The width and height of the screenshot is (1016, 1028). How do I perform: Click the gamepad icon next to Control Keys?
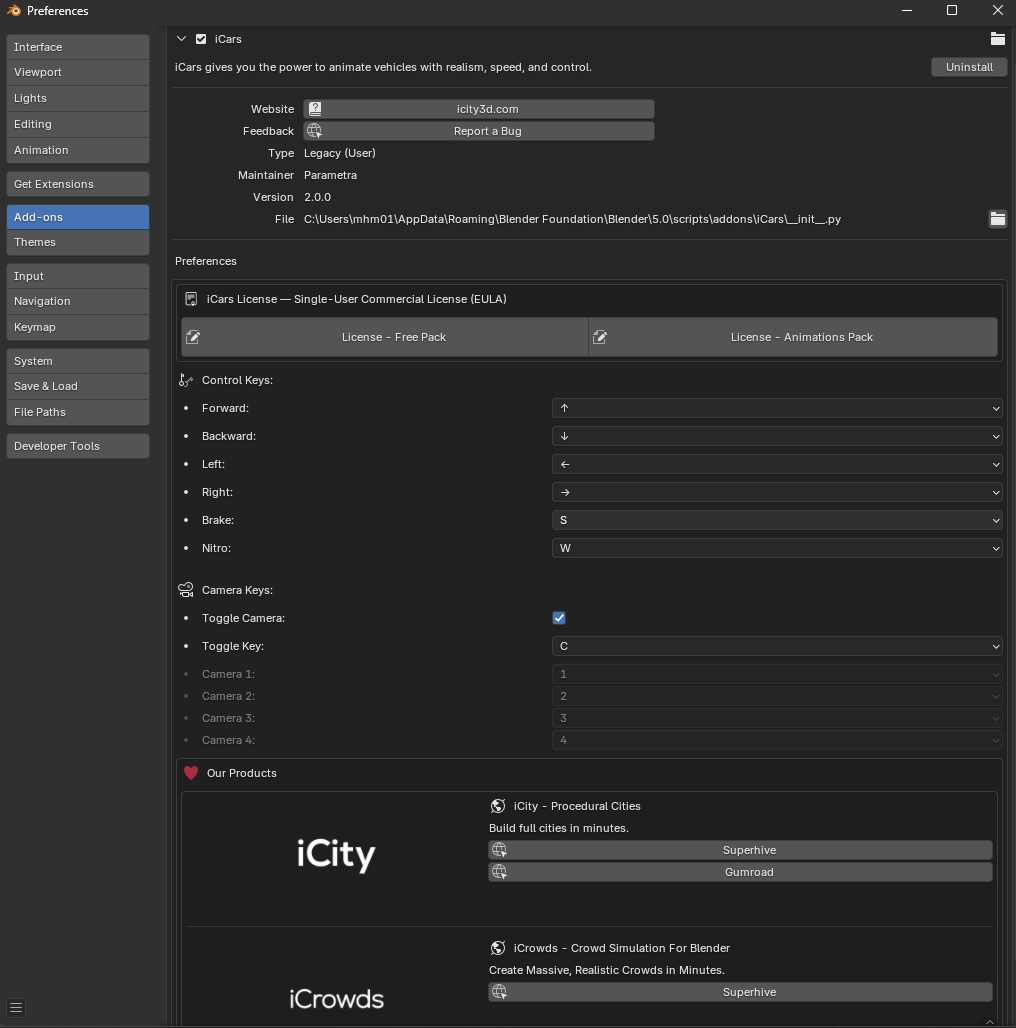pyautogui.click(x=186, y=380)
